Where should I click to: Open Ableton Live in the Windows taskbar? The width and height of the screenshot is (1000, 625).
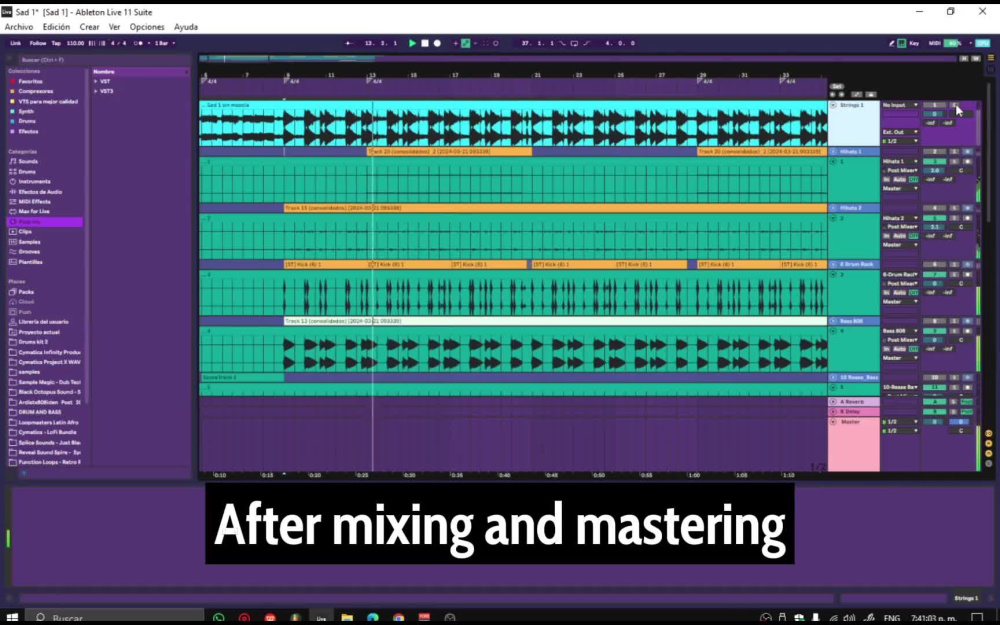pyautogui.click(x=321, y=617)
